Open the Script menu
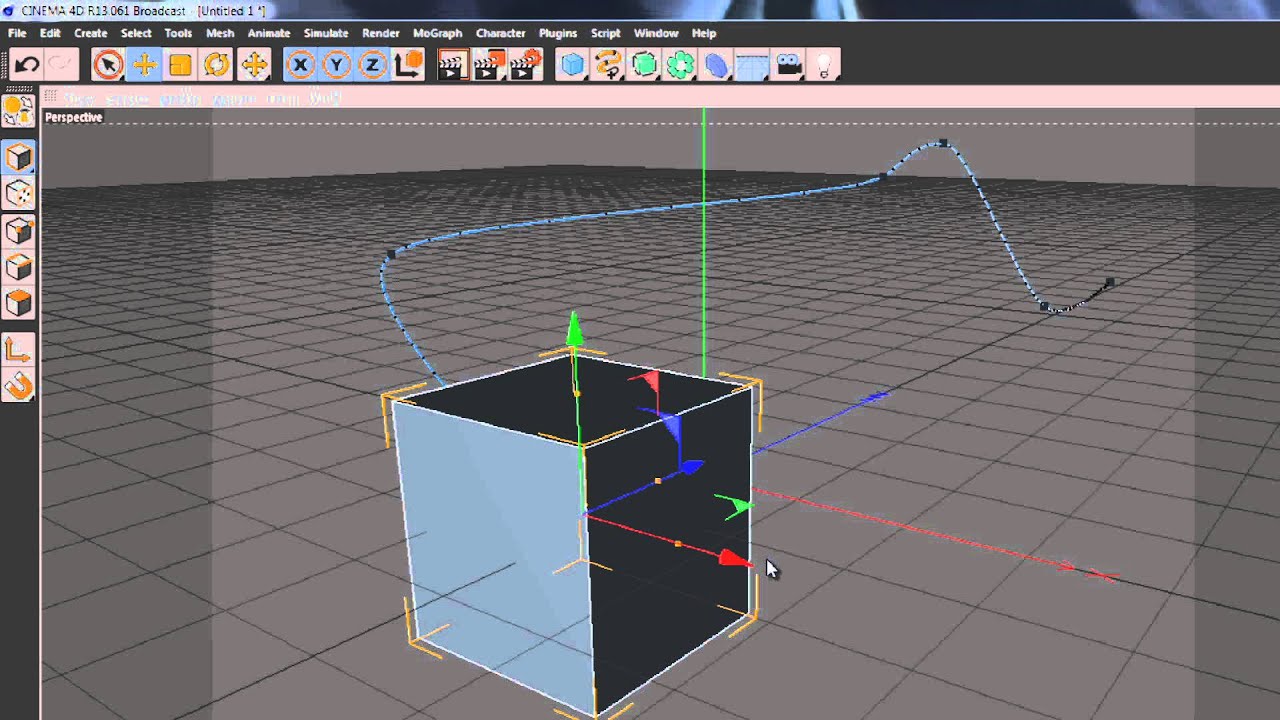1280x720 pixels. tap(605, 33)
